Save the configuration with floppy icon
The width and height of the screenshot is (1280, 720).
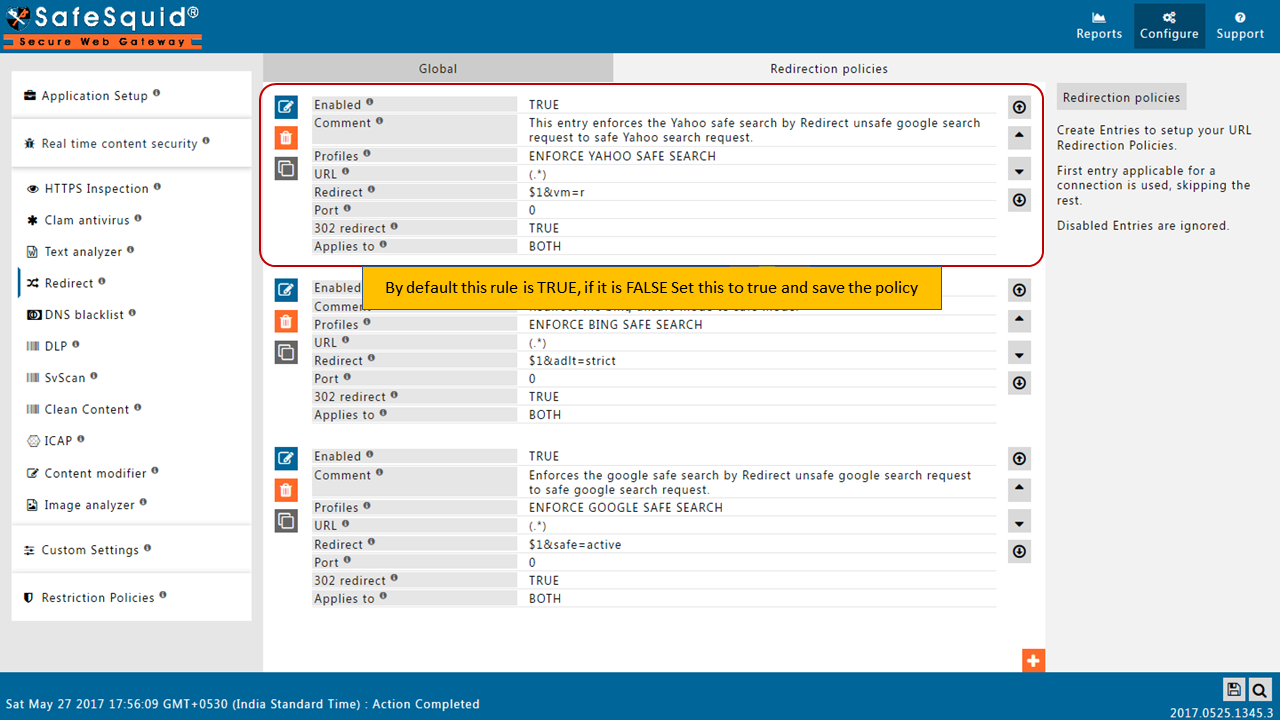pyautogui.click(x=1234, y=689)
